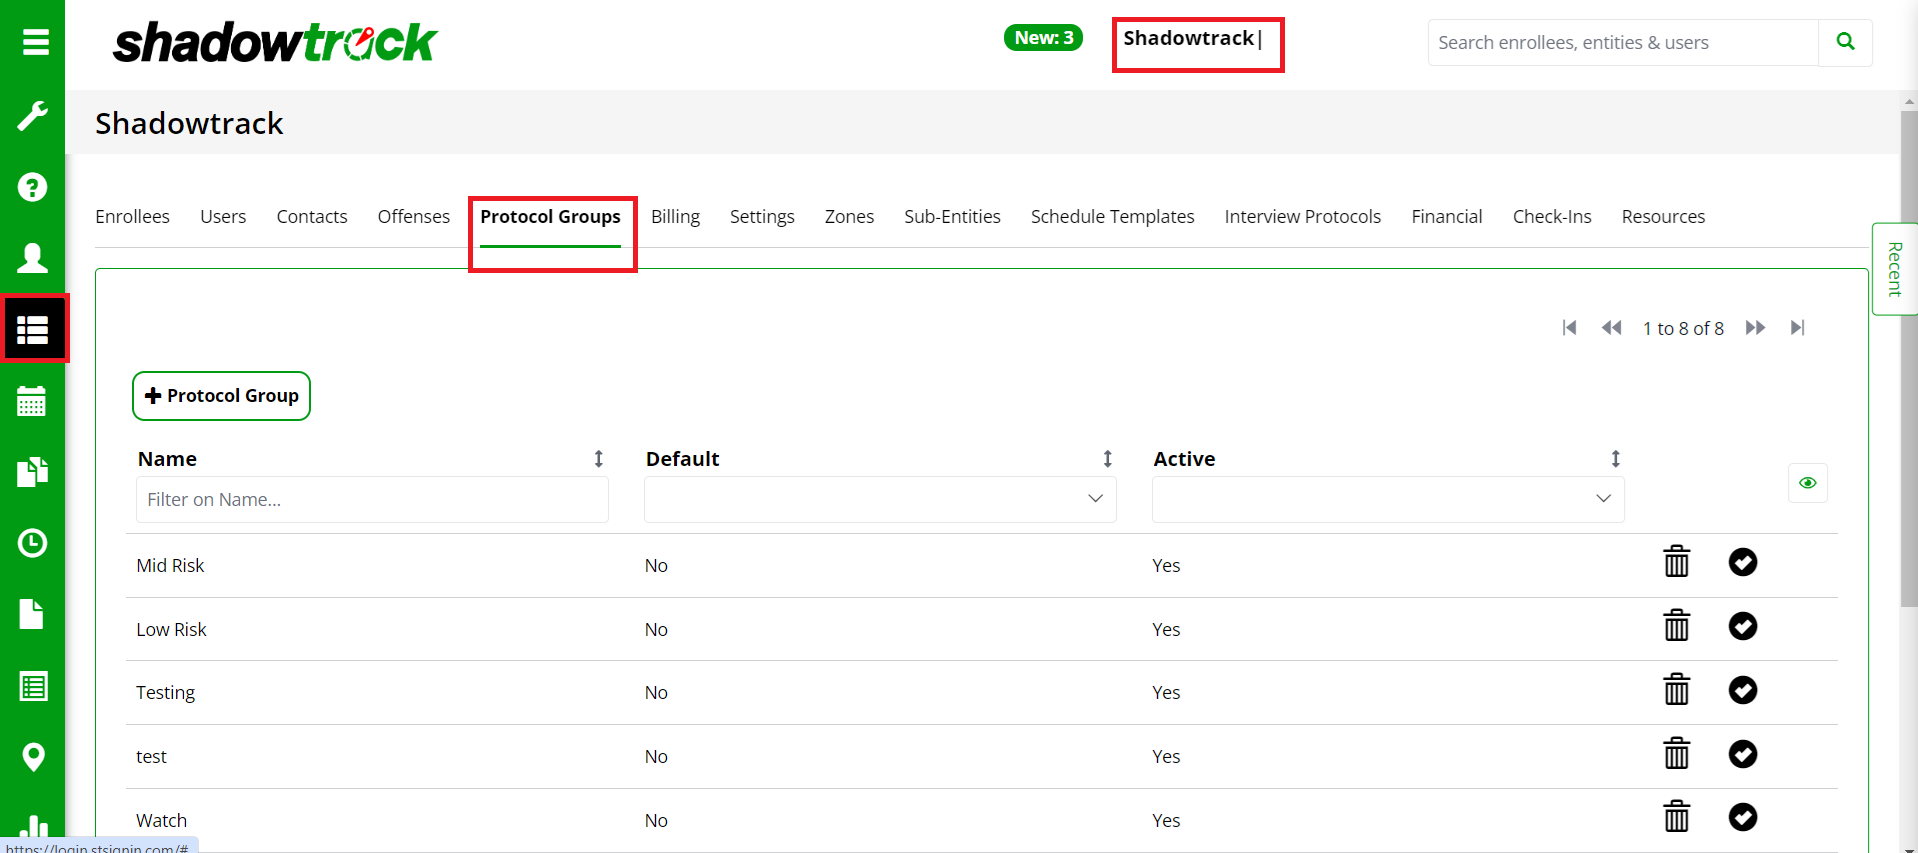Click trash icon in test row
This screenshot has height=853, width=1918.
click(x=1676, y=753)
